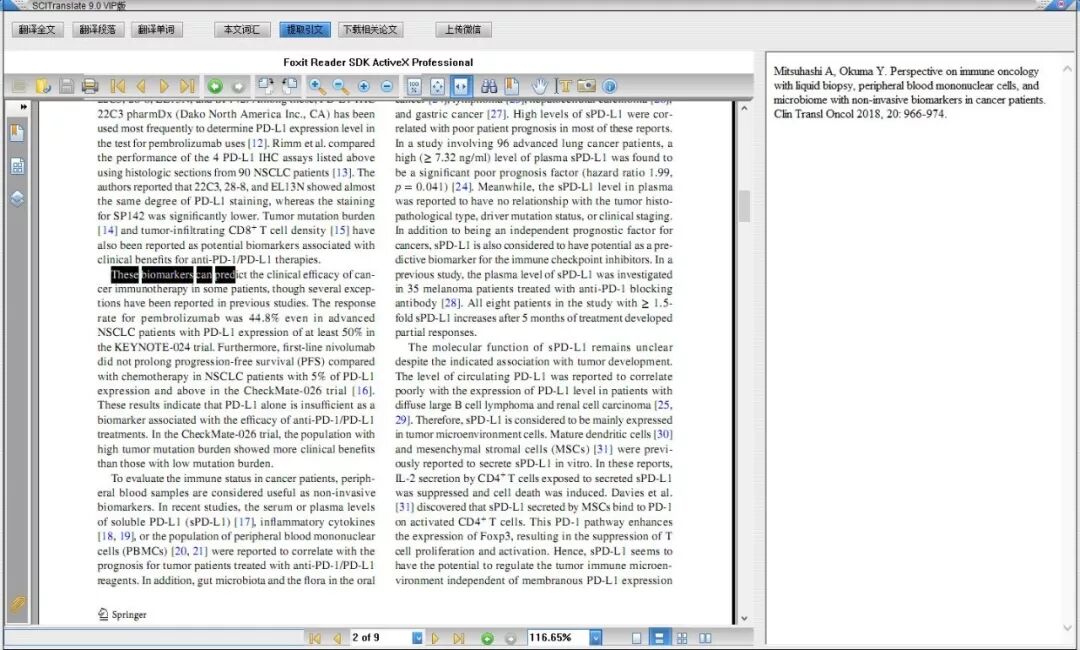Open reference link [24]

pos(461,187)
